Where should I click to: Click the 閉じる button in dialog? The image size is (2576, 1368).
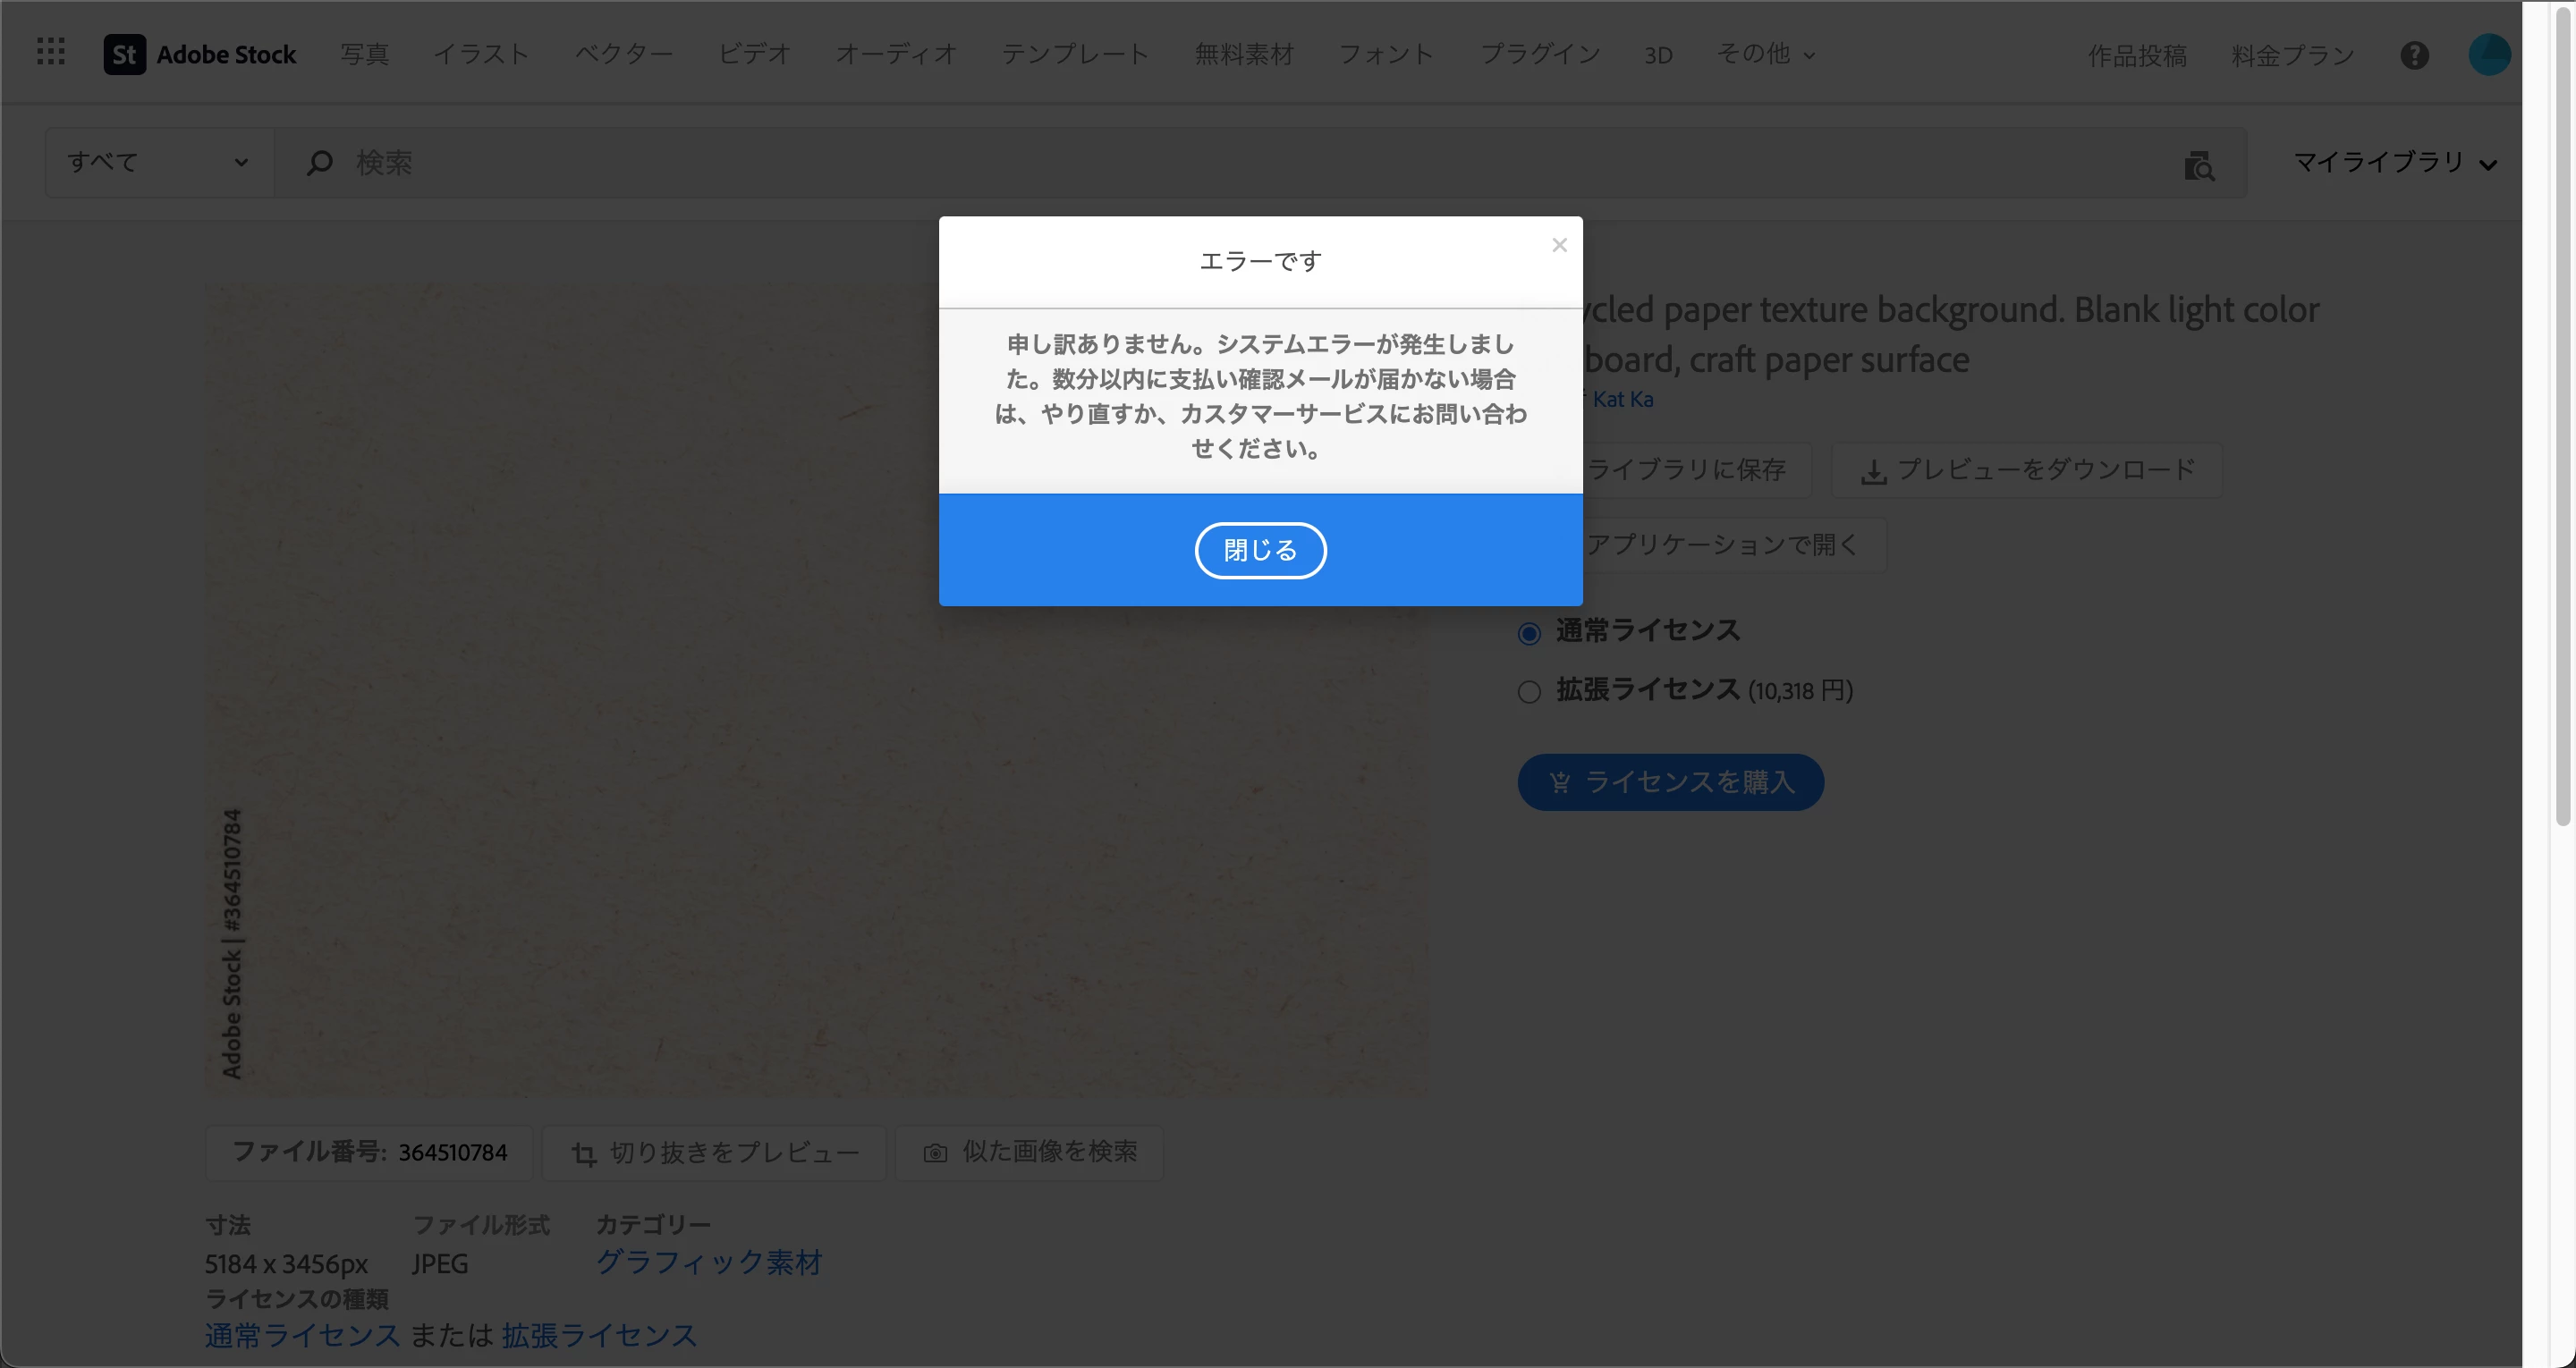point(1260,550)
